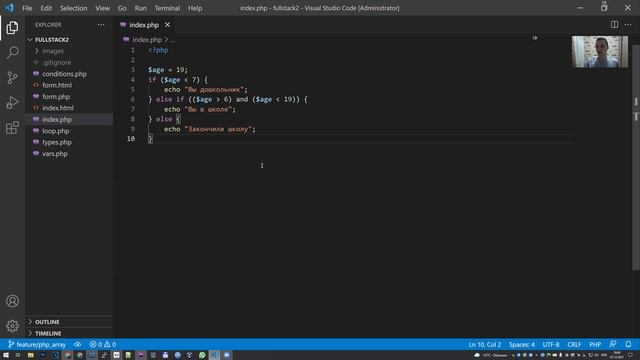Open conditions.php in the explorer
The width and height of the screenshot is (640, 360).
[64, 74]
